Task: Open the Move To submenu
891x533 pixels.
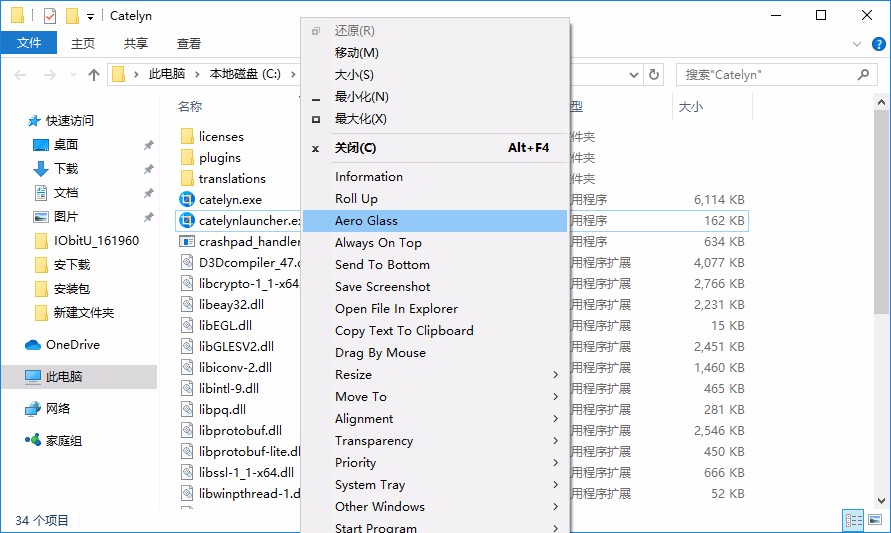Action: click(435, 397)
